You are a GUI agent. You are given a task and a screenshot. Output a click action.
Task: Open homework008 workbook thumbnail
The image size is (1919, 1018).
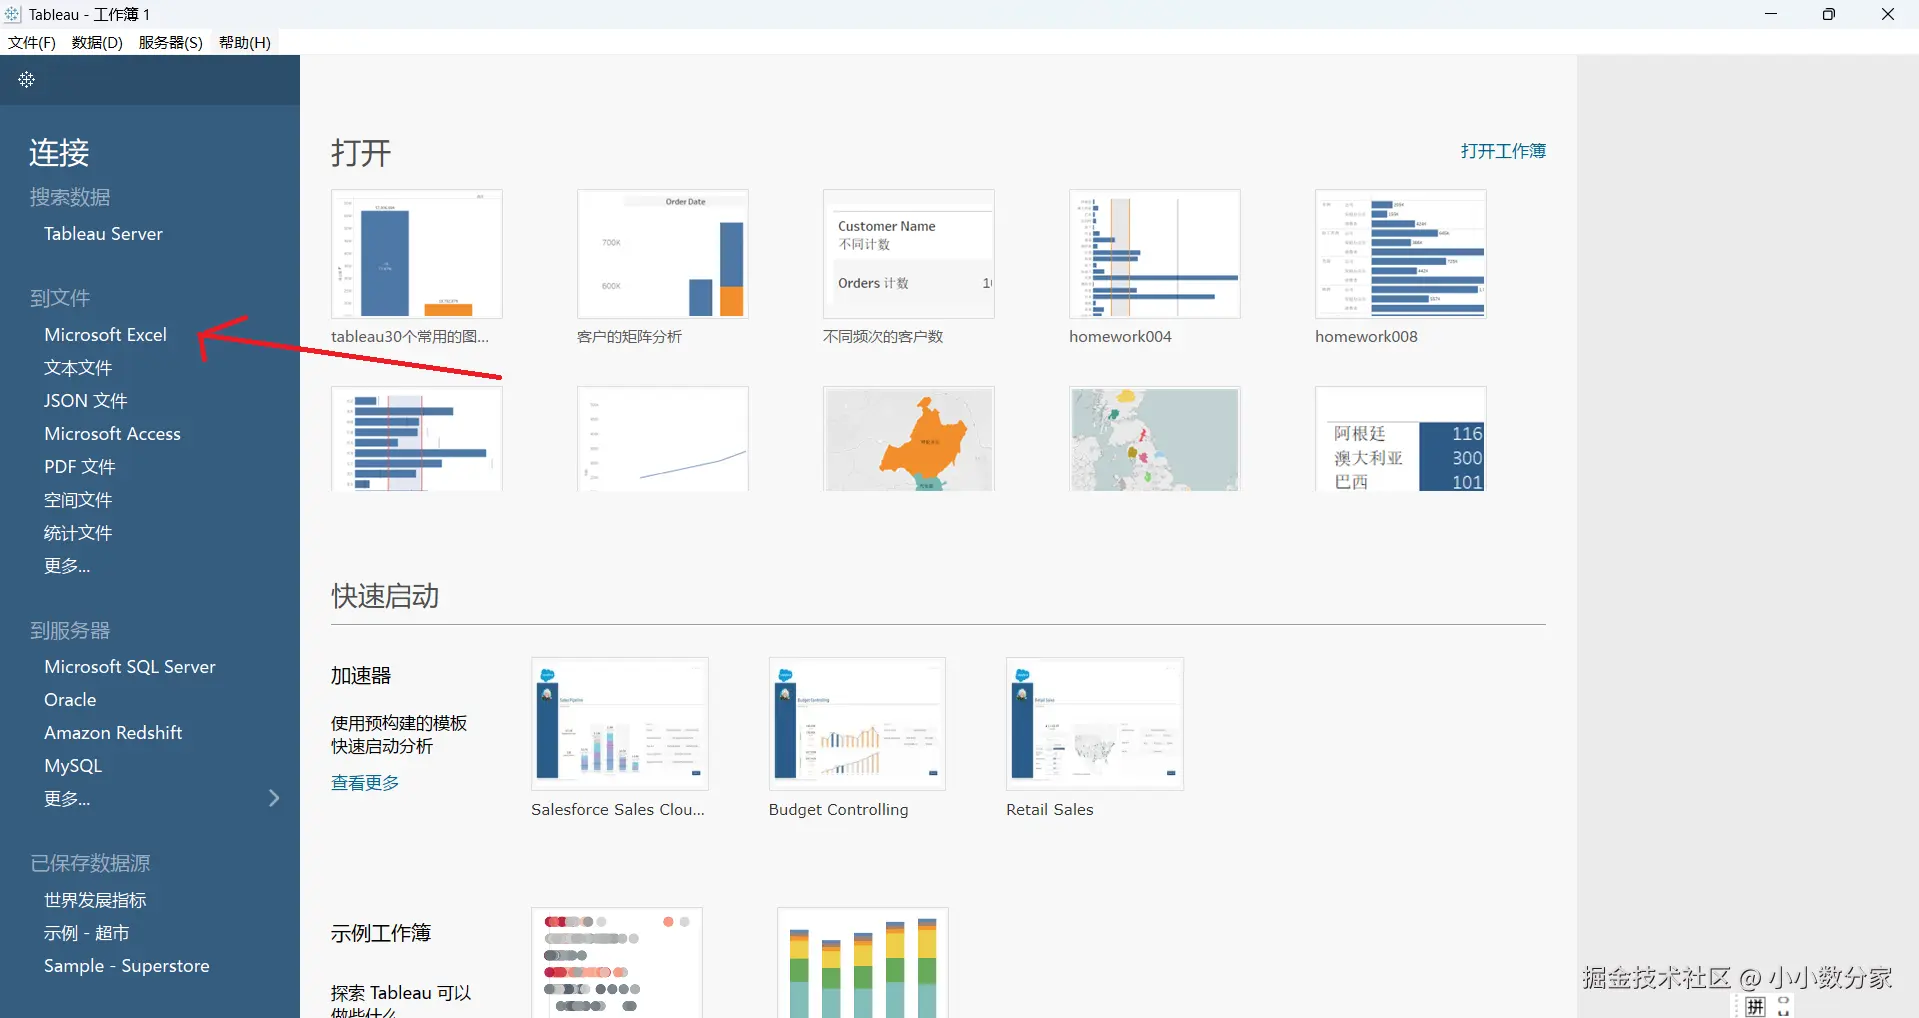(x=1401, y=254)
